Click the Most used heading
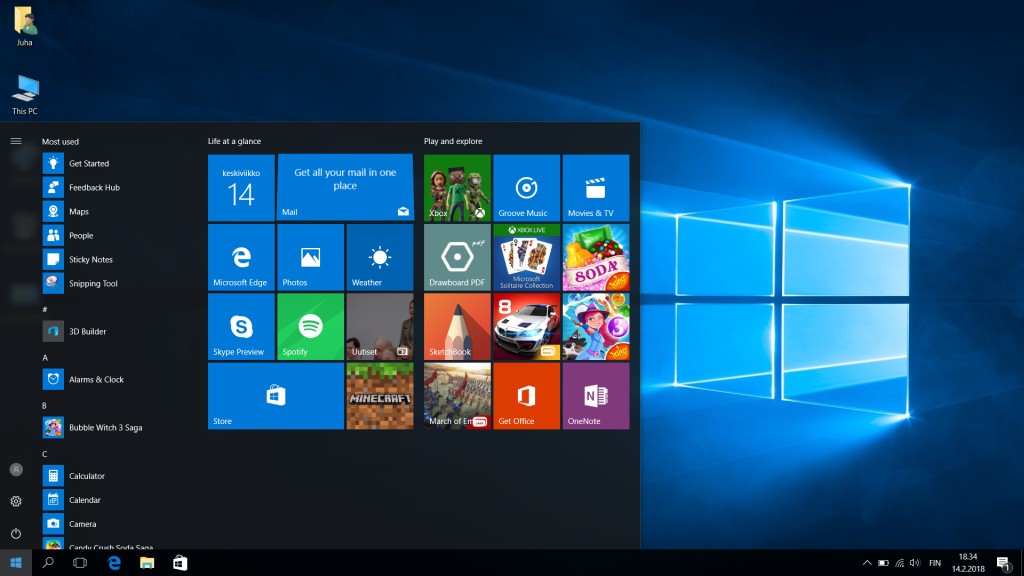 (x=60, y=142)
